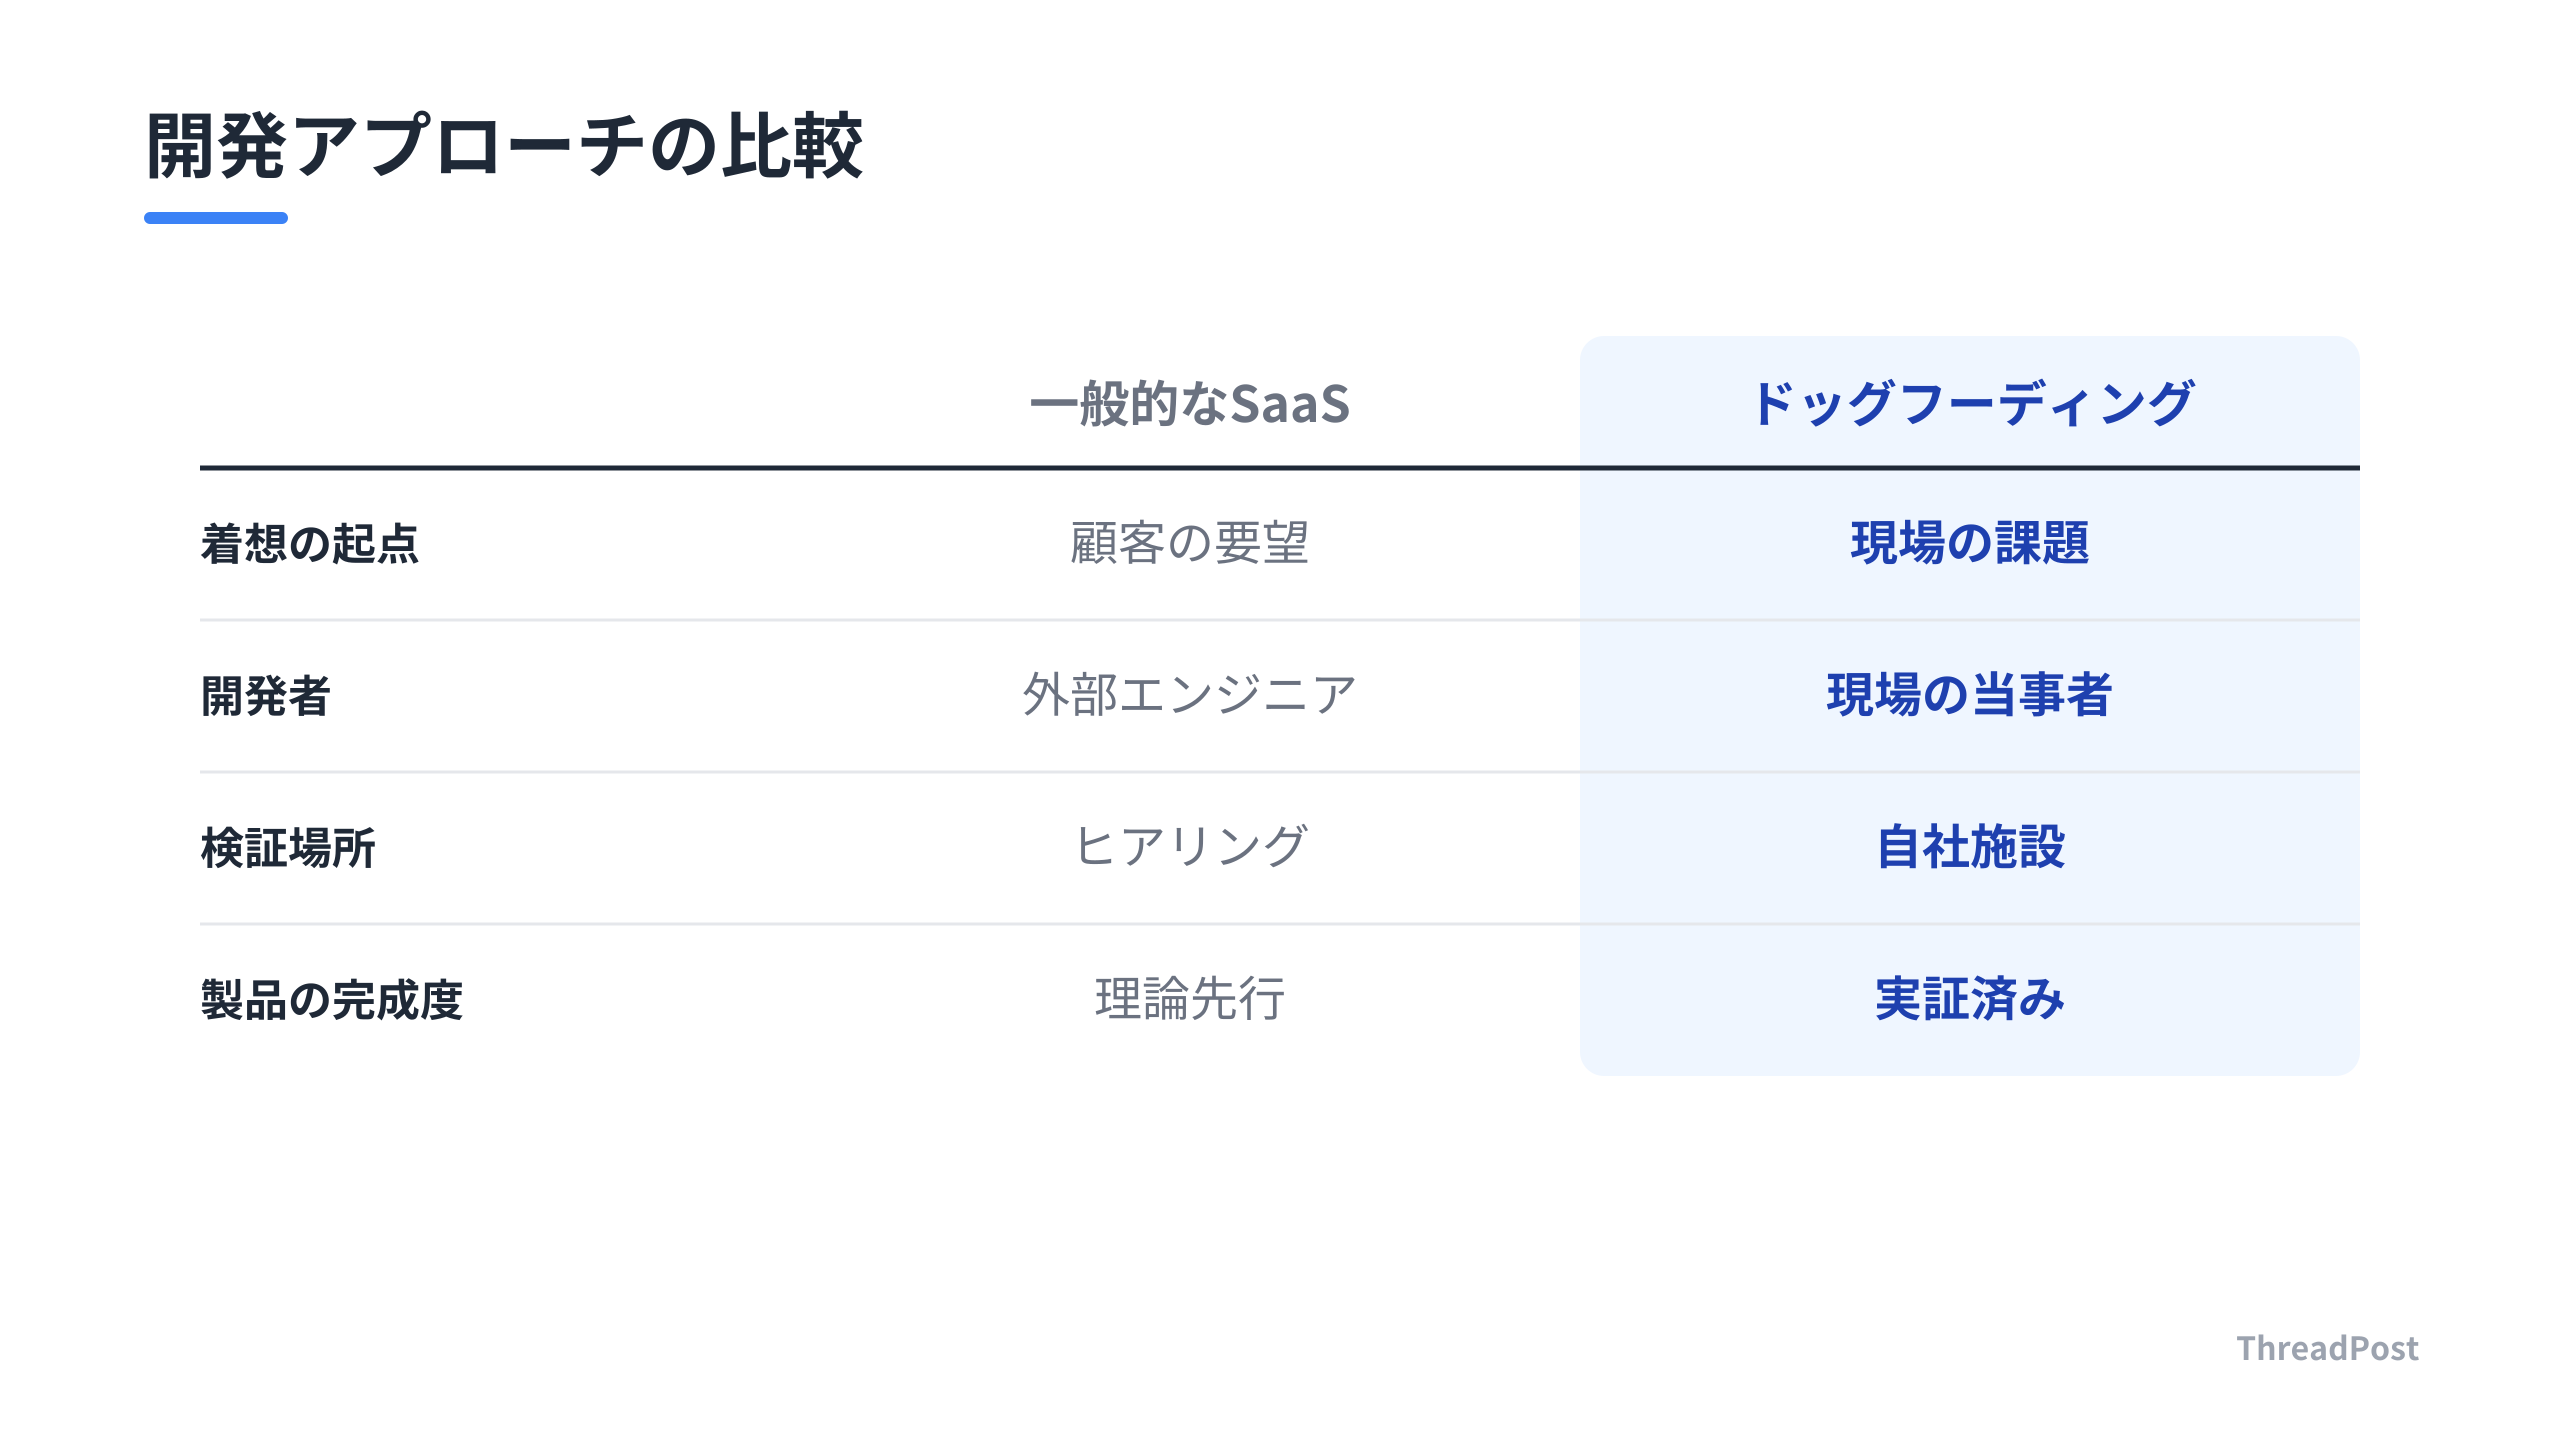Viewport: 2560px width, 1440px height.
Task: Select the ドッグフーディング column header
Action: [1970, 403]
